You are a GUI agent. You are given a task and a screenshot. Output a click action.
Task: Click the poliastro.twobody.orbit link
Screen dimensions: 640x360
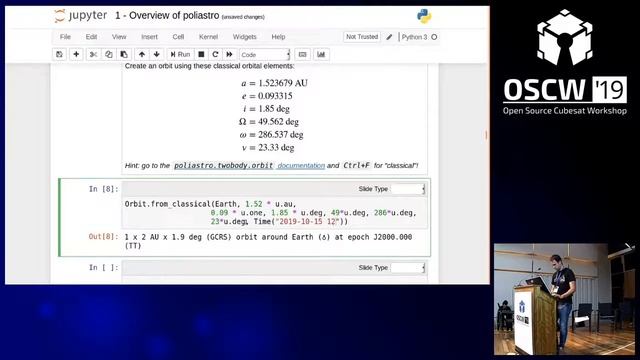pyautogui.click(x=224, y=166)
